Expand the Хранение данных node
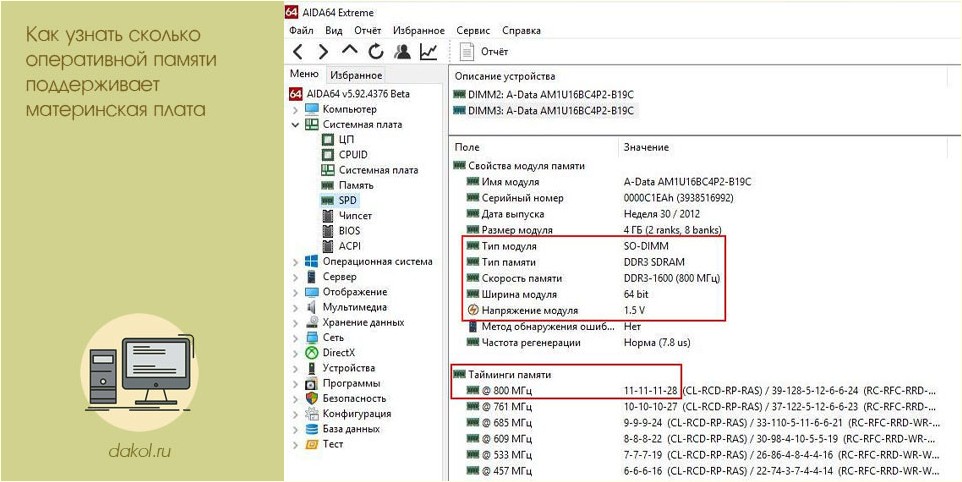This screenshot has height=482, width=962. pos(296,323)
